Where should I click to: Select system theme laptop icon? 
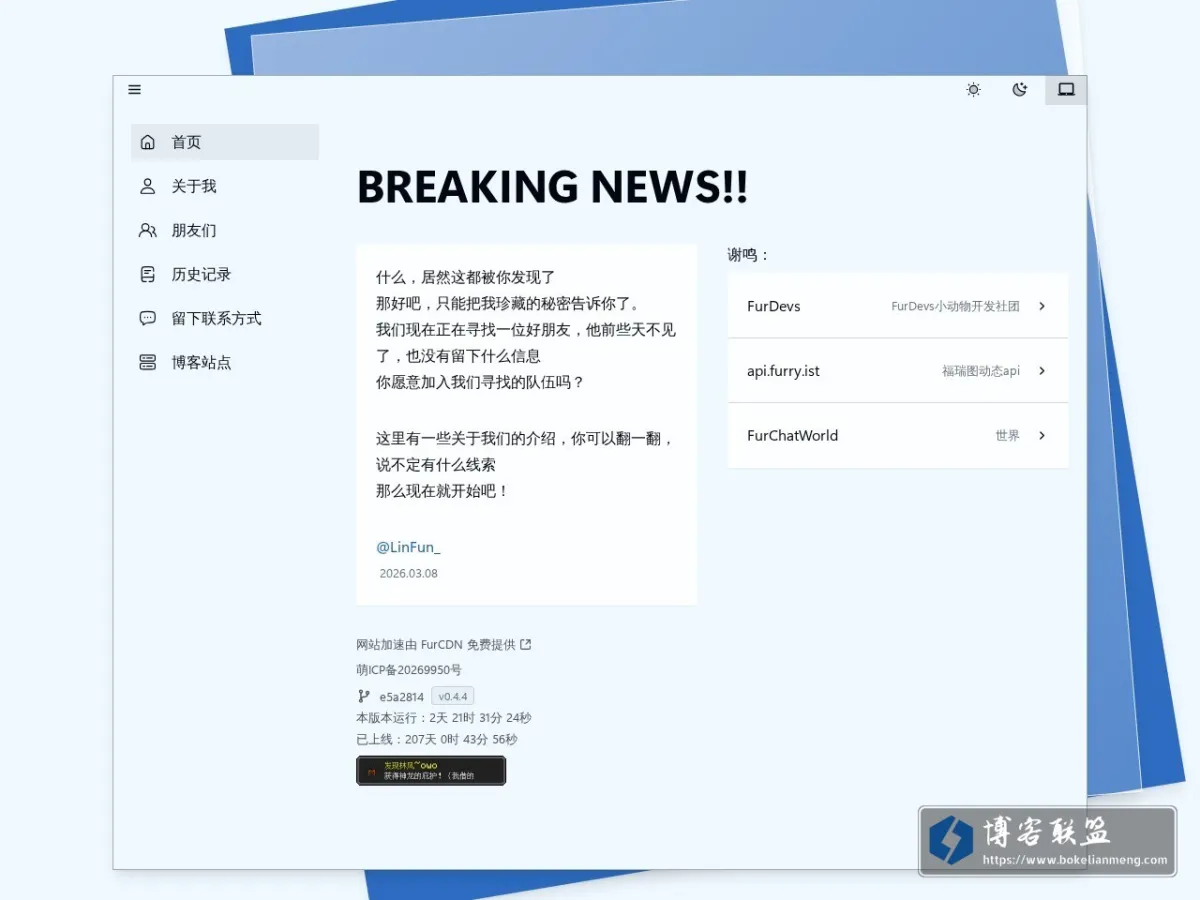coord(1066,90)
